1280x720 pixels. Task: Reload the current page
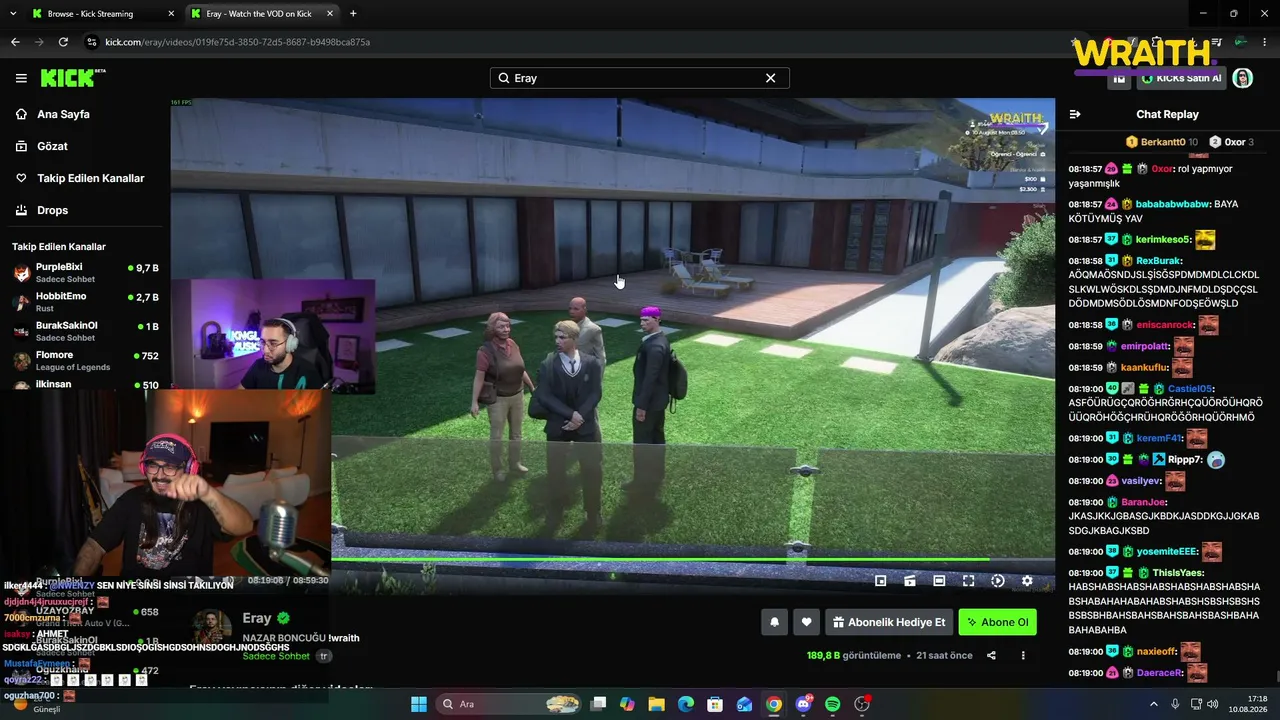click(63, 42)
